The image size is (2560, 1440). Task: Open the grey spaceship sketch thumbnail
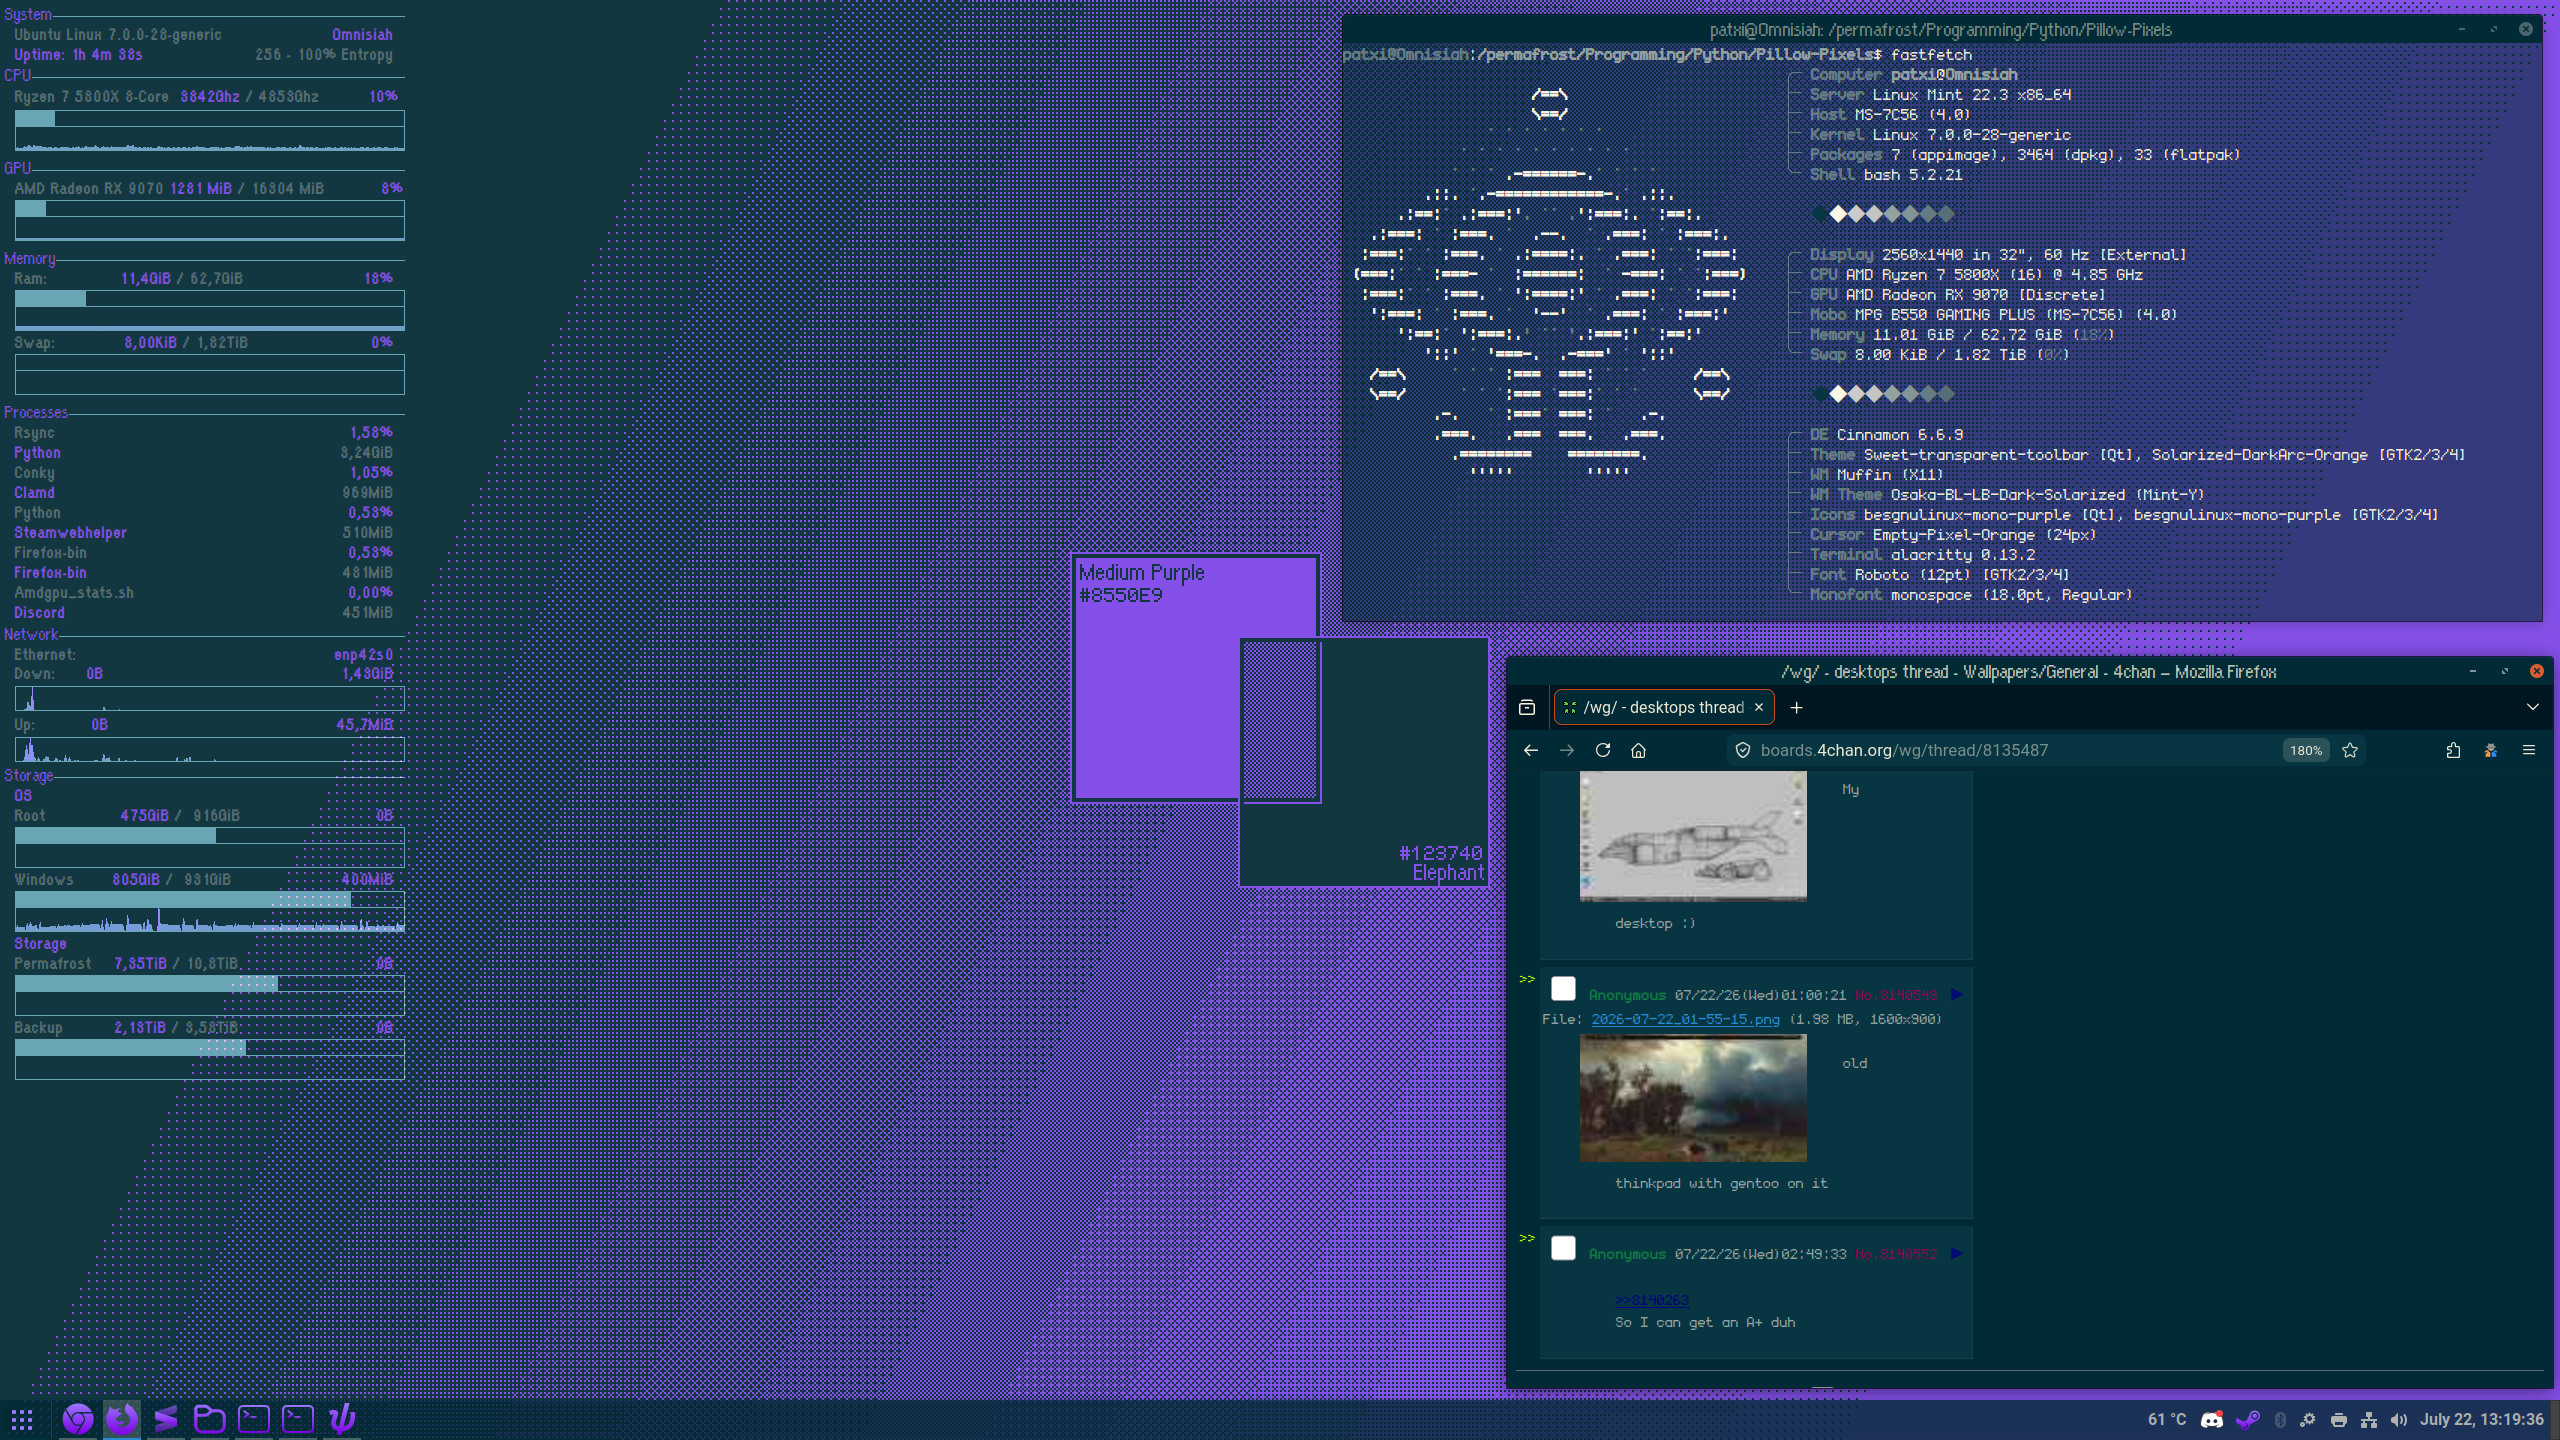tap(1693, 836)
